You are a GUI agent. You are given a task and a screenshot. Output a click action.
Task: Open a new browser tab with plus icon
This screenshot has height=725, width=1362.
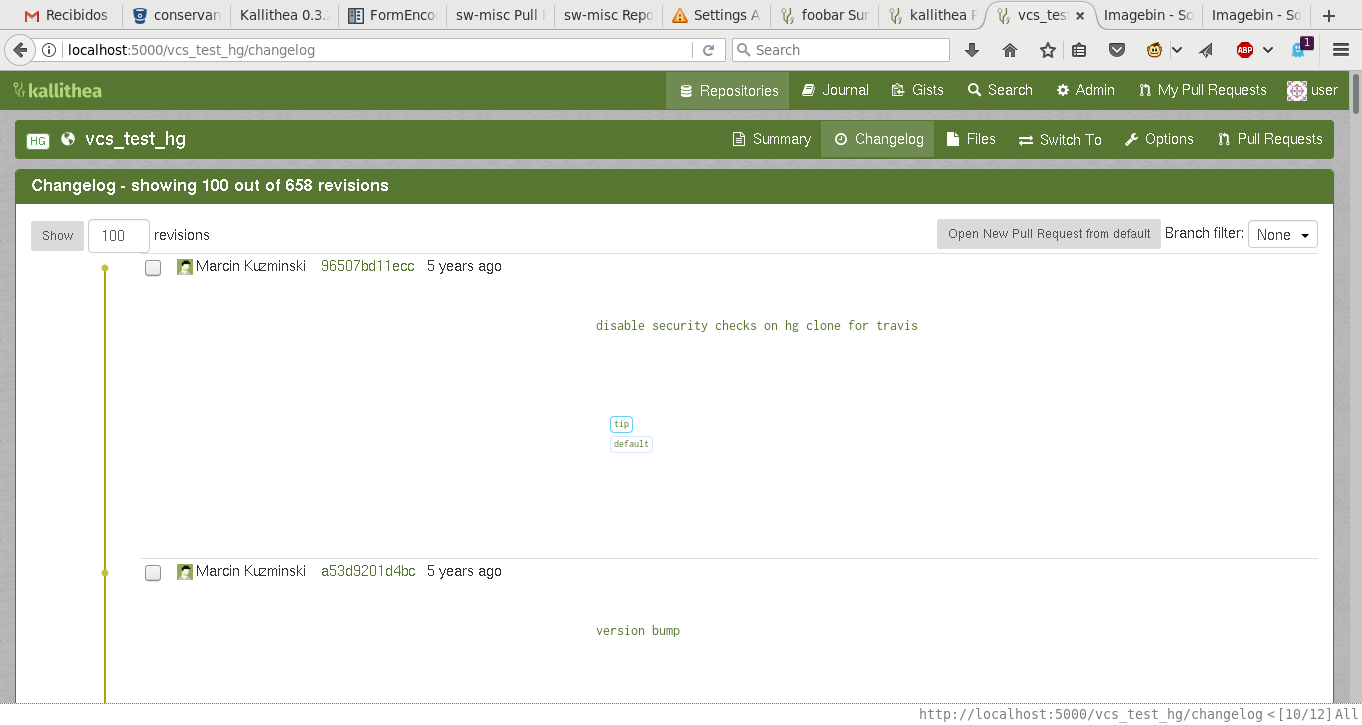click(1328, 16)
